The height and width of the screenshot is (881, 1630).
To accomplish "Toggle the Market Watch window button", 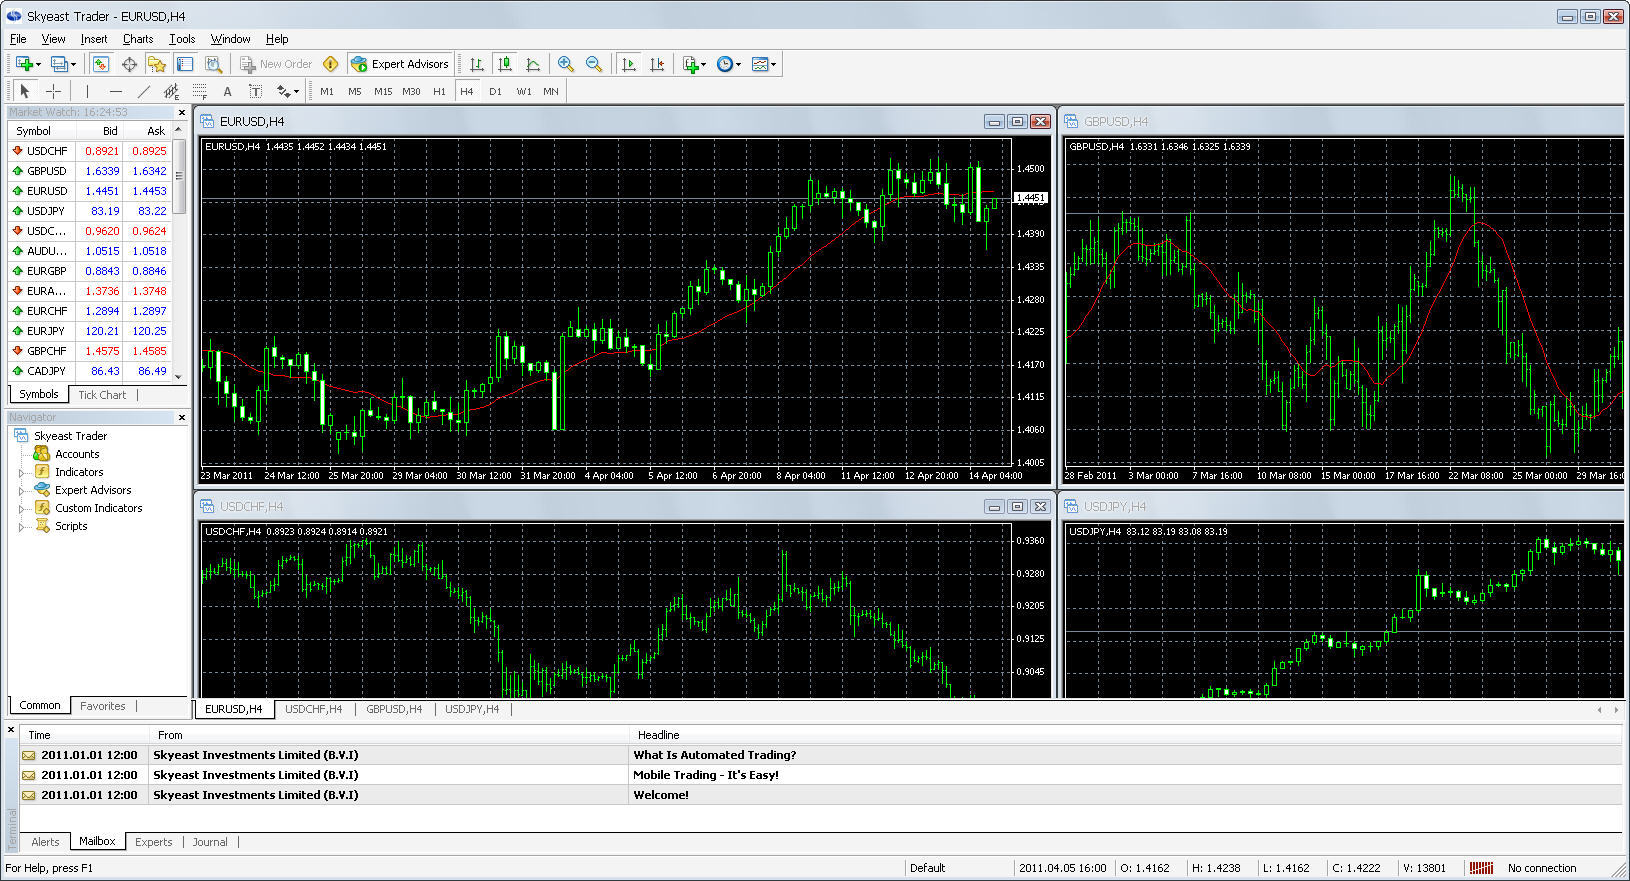I will click(101, 64).
